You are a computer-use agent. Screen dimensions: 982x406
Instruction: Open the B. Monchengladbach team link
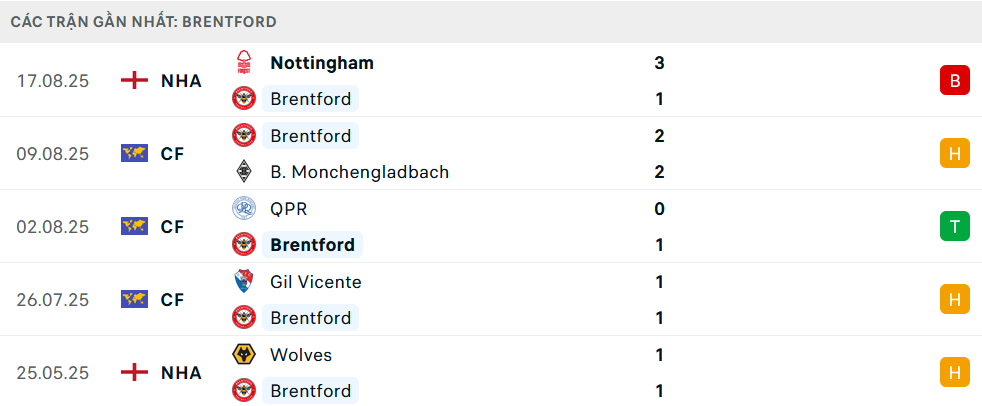tap(359, 172)
